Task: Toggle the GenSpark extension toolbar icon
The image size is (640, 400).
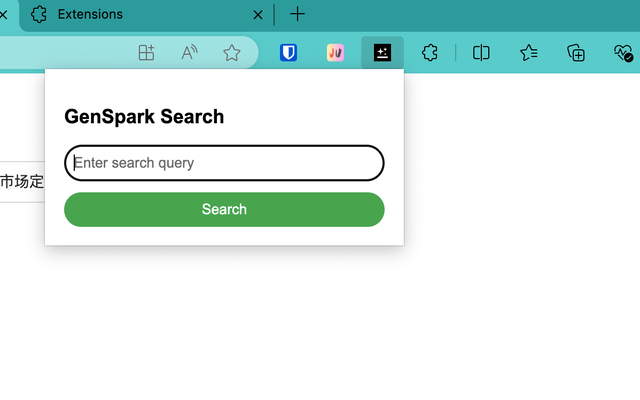Action: [382, 53]
